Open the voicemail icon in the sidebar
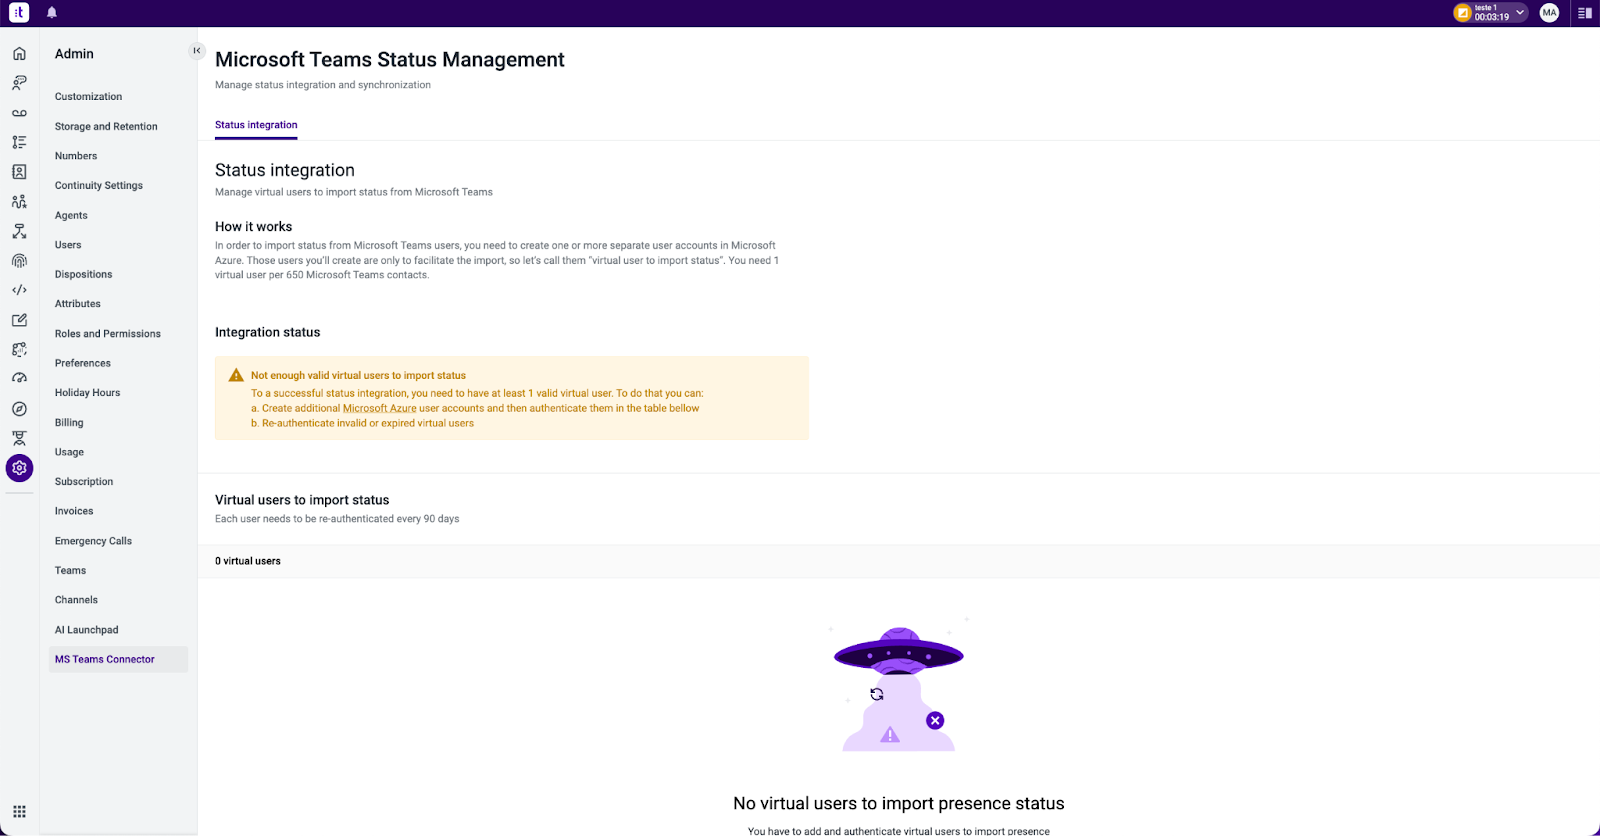Viewport: 1600px width, 836px height. coord(19,113)
